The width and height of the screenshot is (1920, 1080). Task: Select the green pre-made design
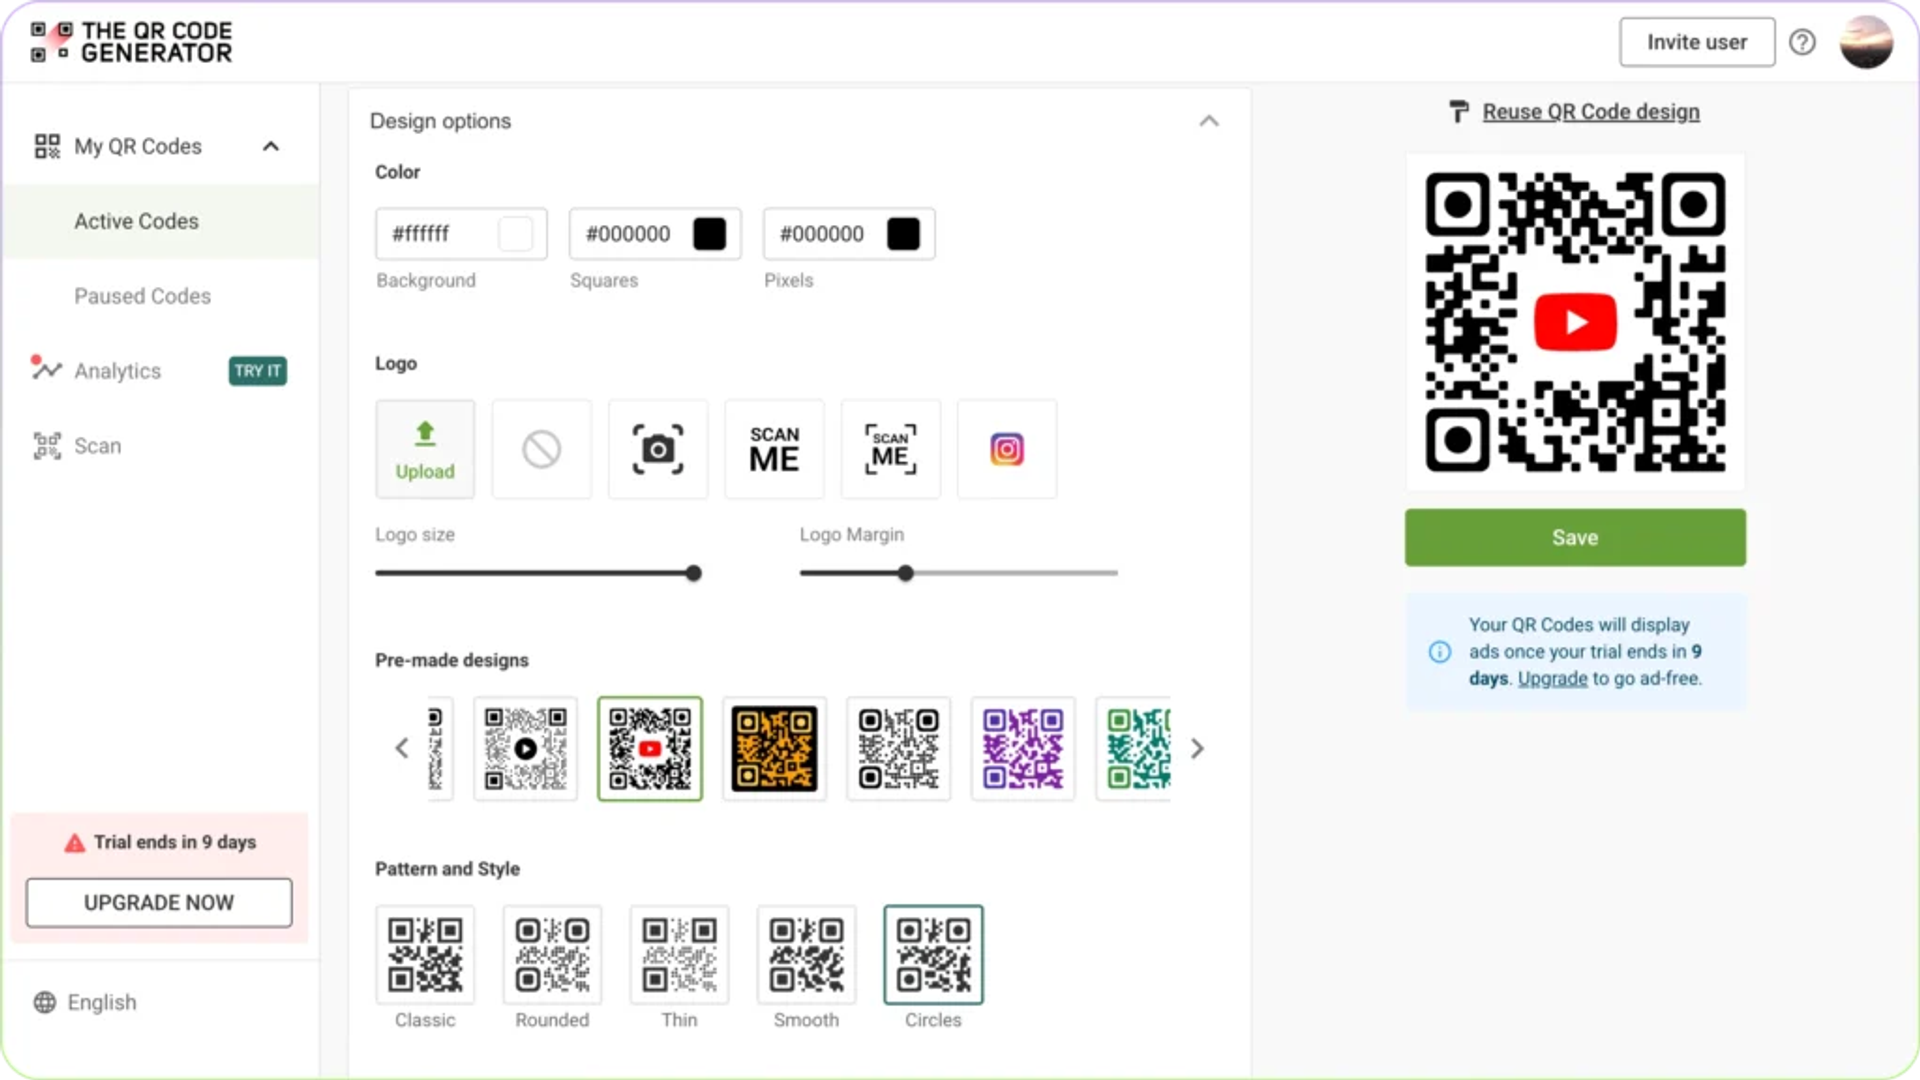1134,748
